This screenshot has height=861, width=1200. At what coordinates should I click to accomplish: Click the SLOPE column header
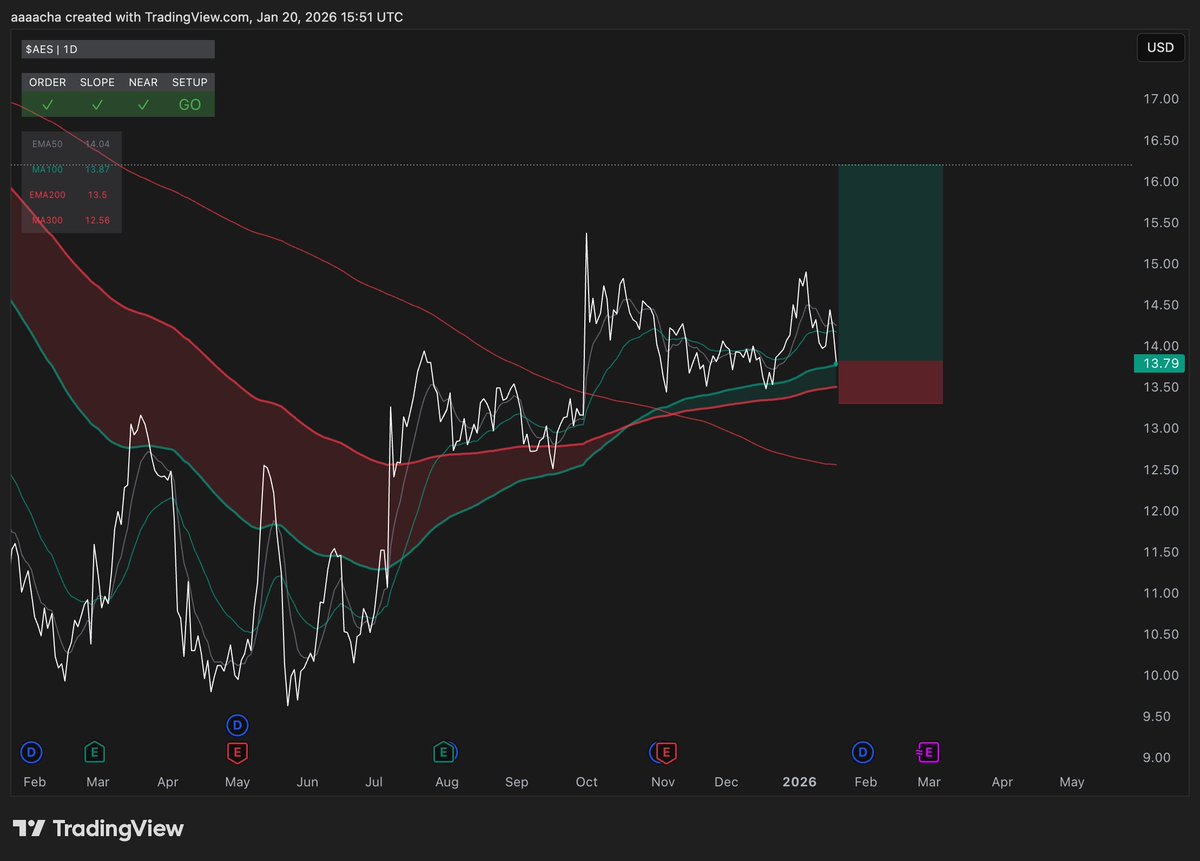[97, 82]
